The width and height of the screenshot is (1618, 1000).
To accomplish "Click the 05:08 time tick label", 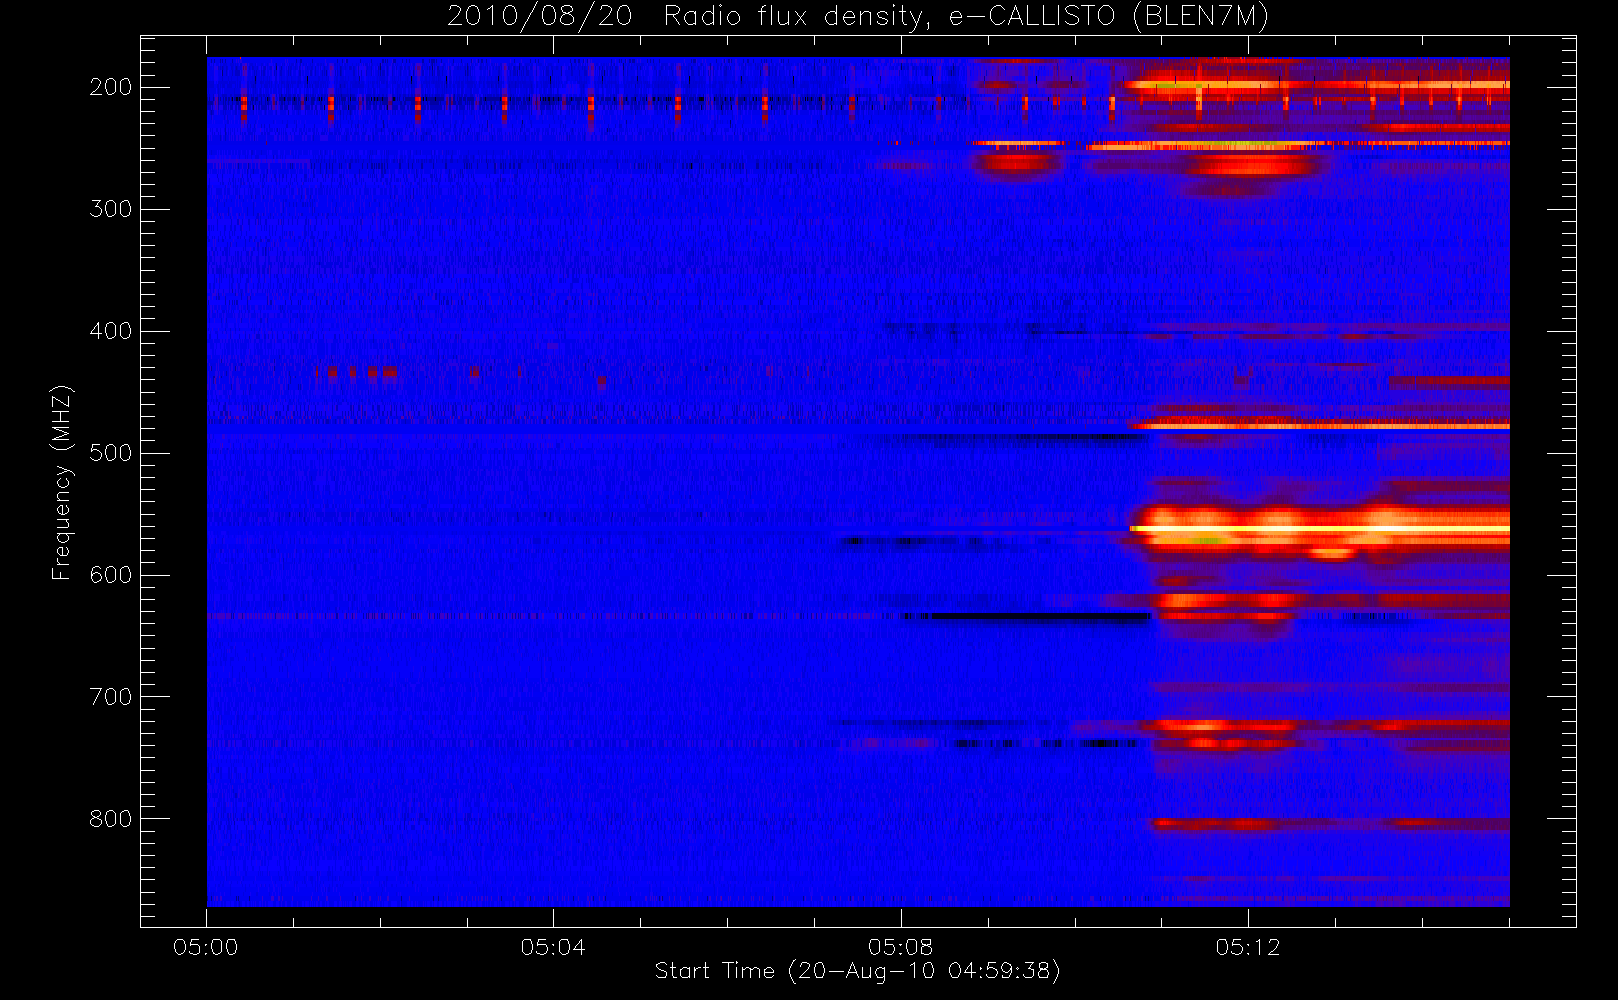I will pyautogui.click(x=900, y=947).
